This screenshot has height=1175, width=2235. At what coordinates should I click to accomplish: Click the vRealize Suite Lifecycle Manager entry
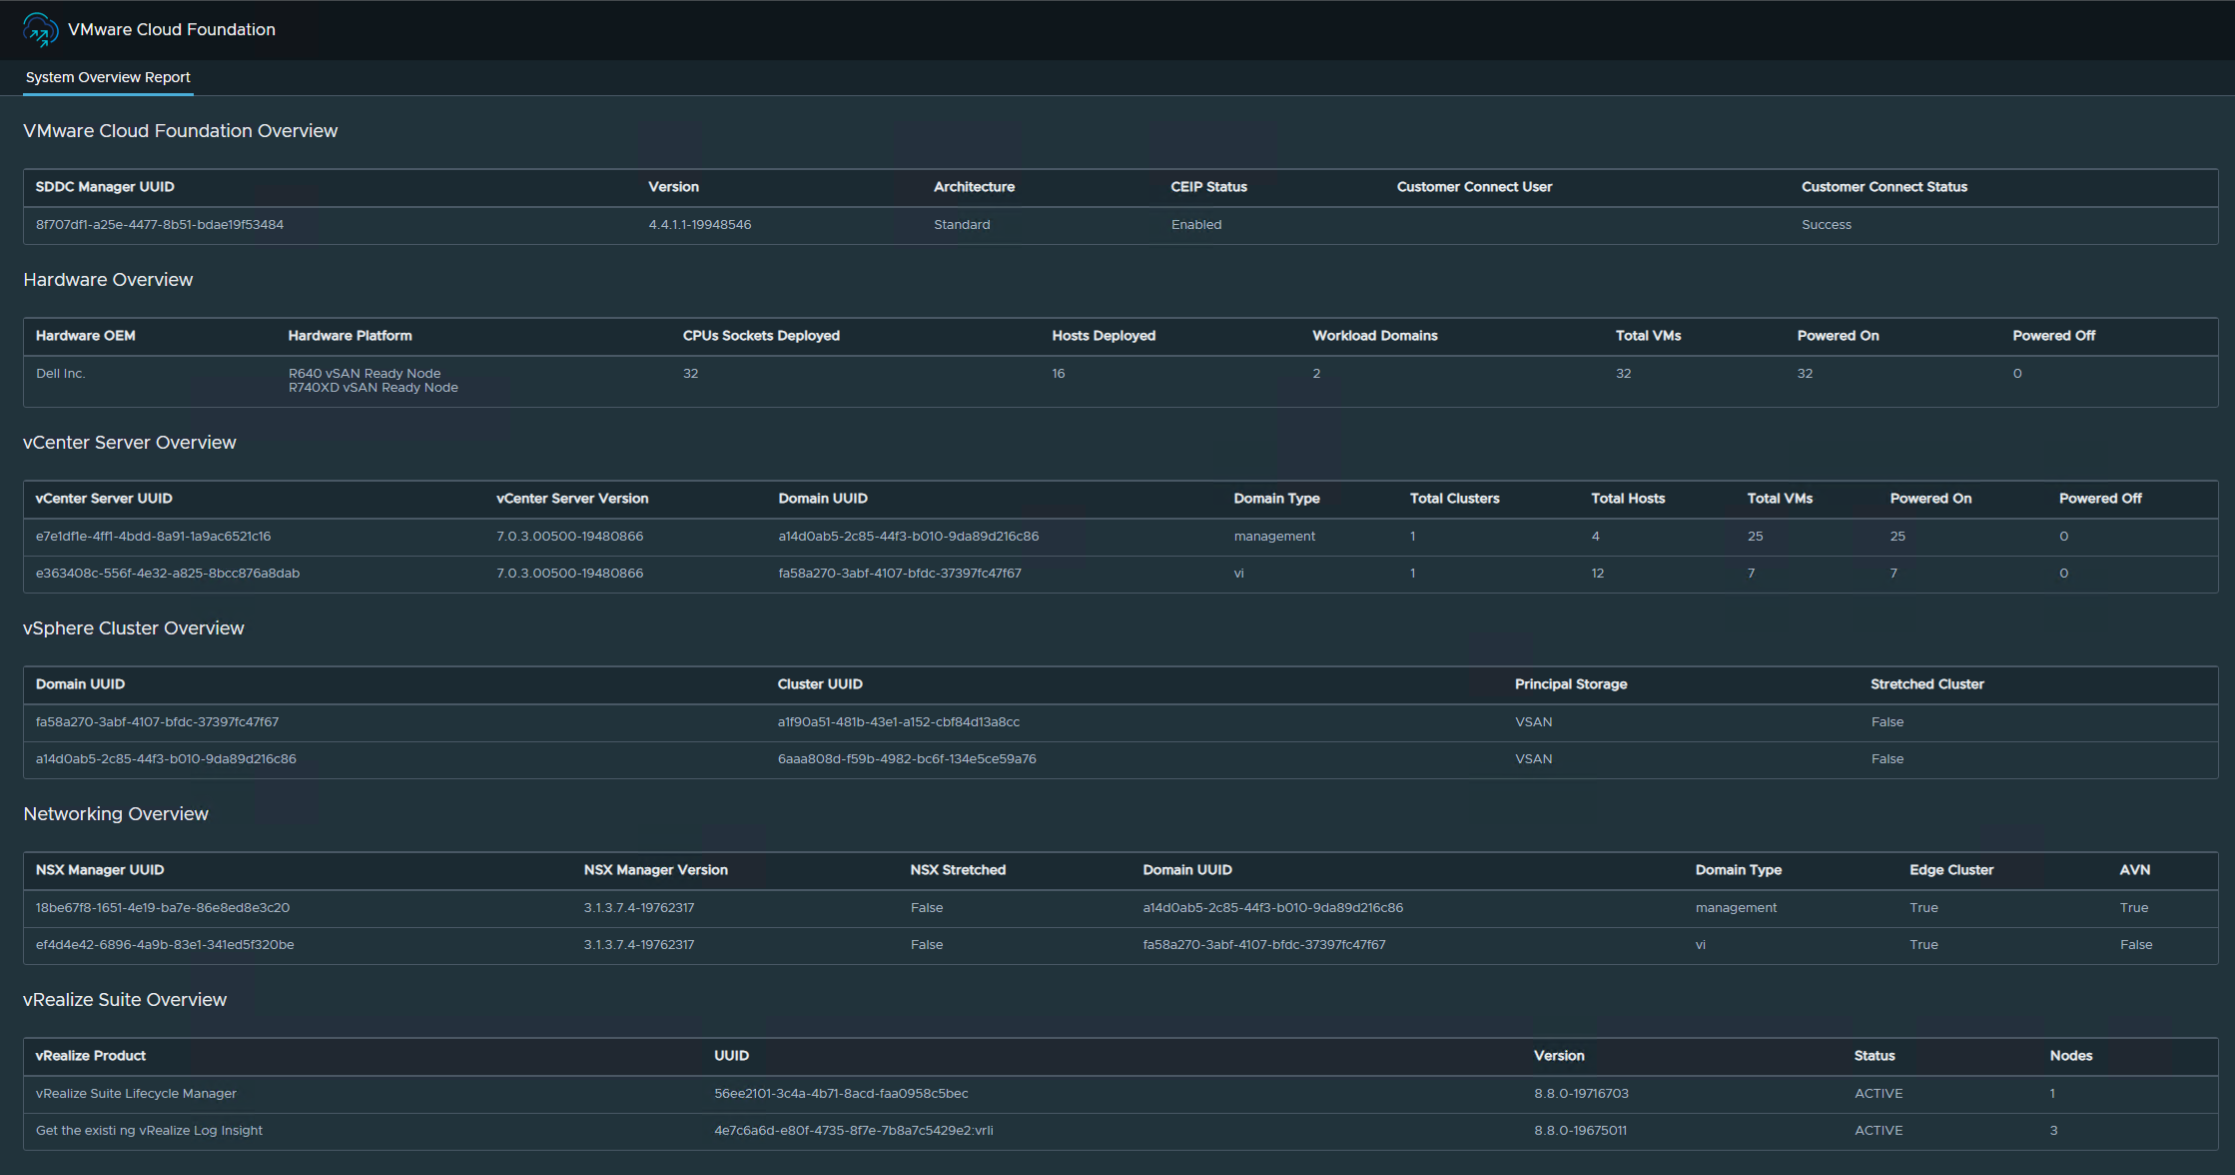coord(136,1093)
